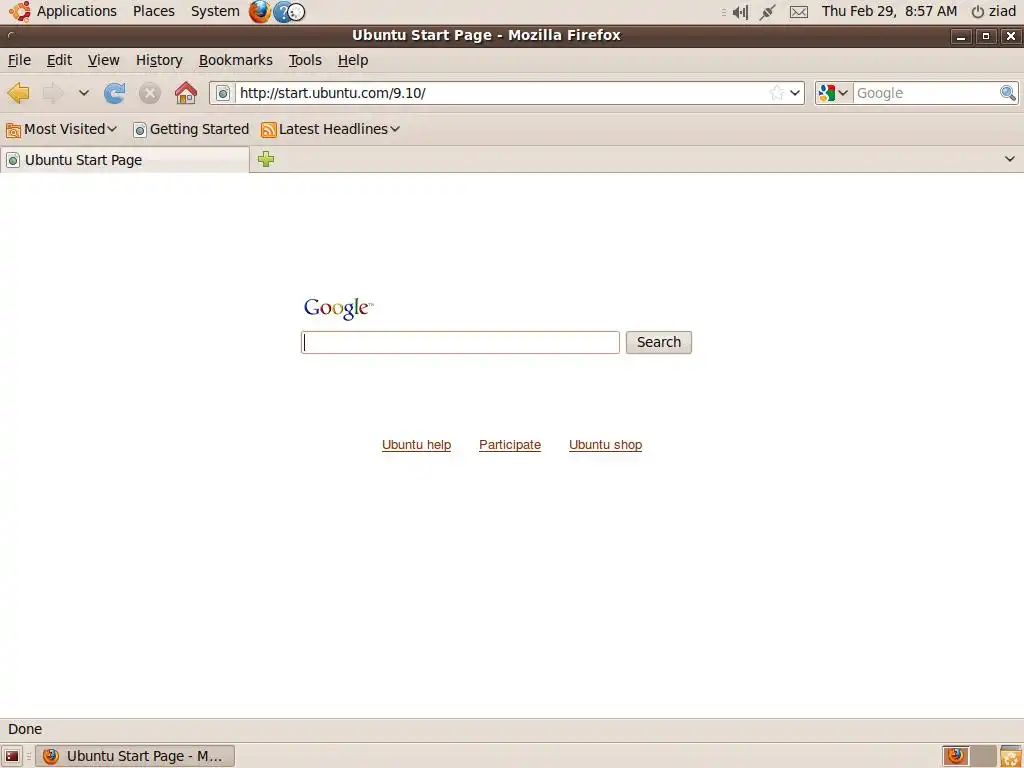Open the ziad user session menu
This screenshot has height=768, width=1024.
993,12
